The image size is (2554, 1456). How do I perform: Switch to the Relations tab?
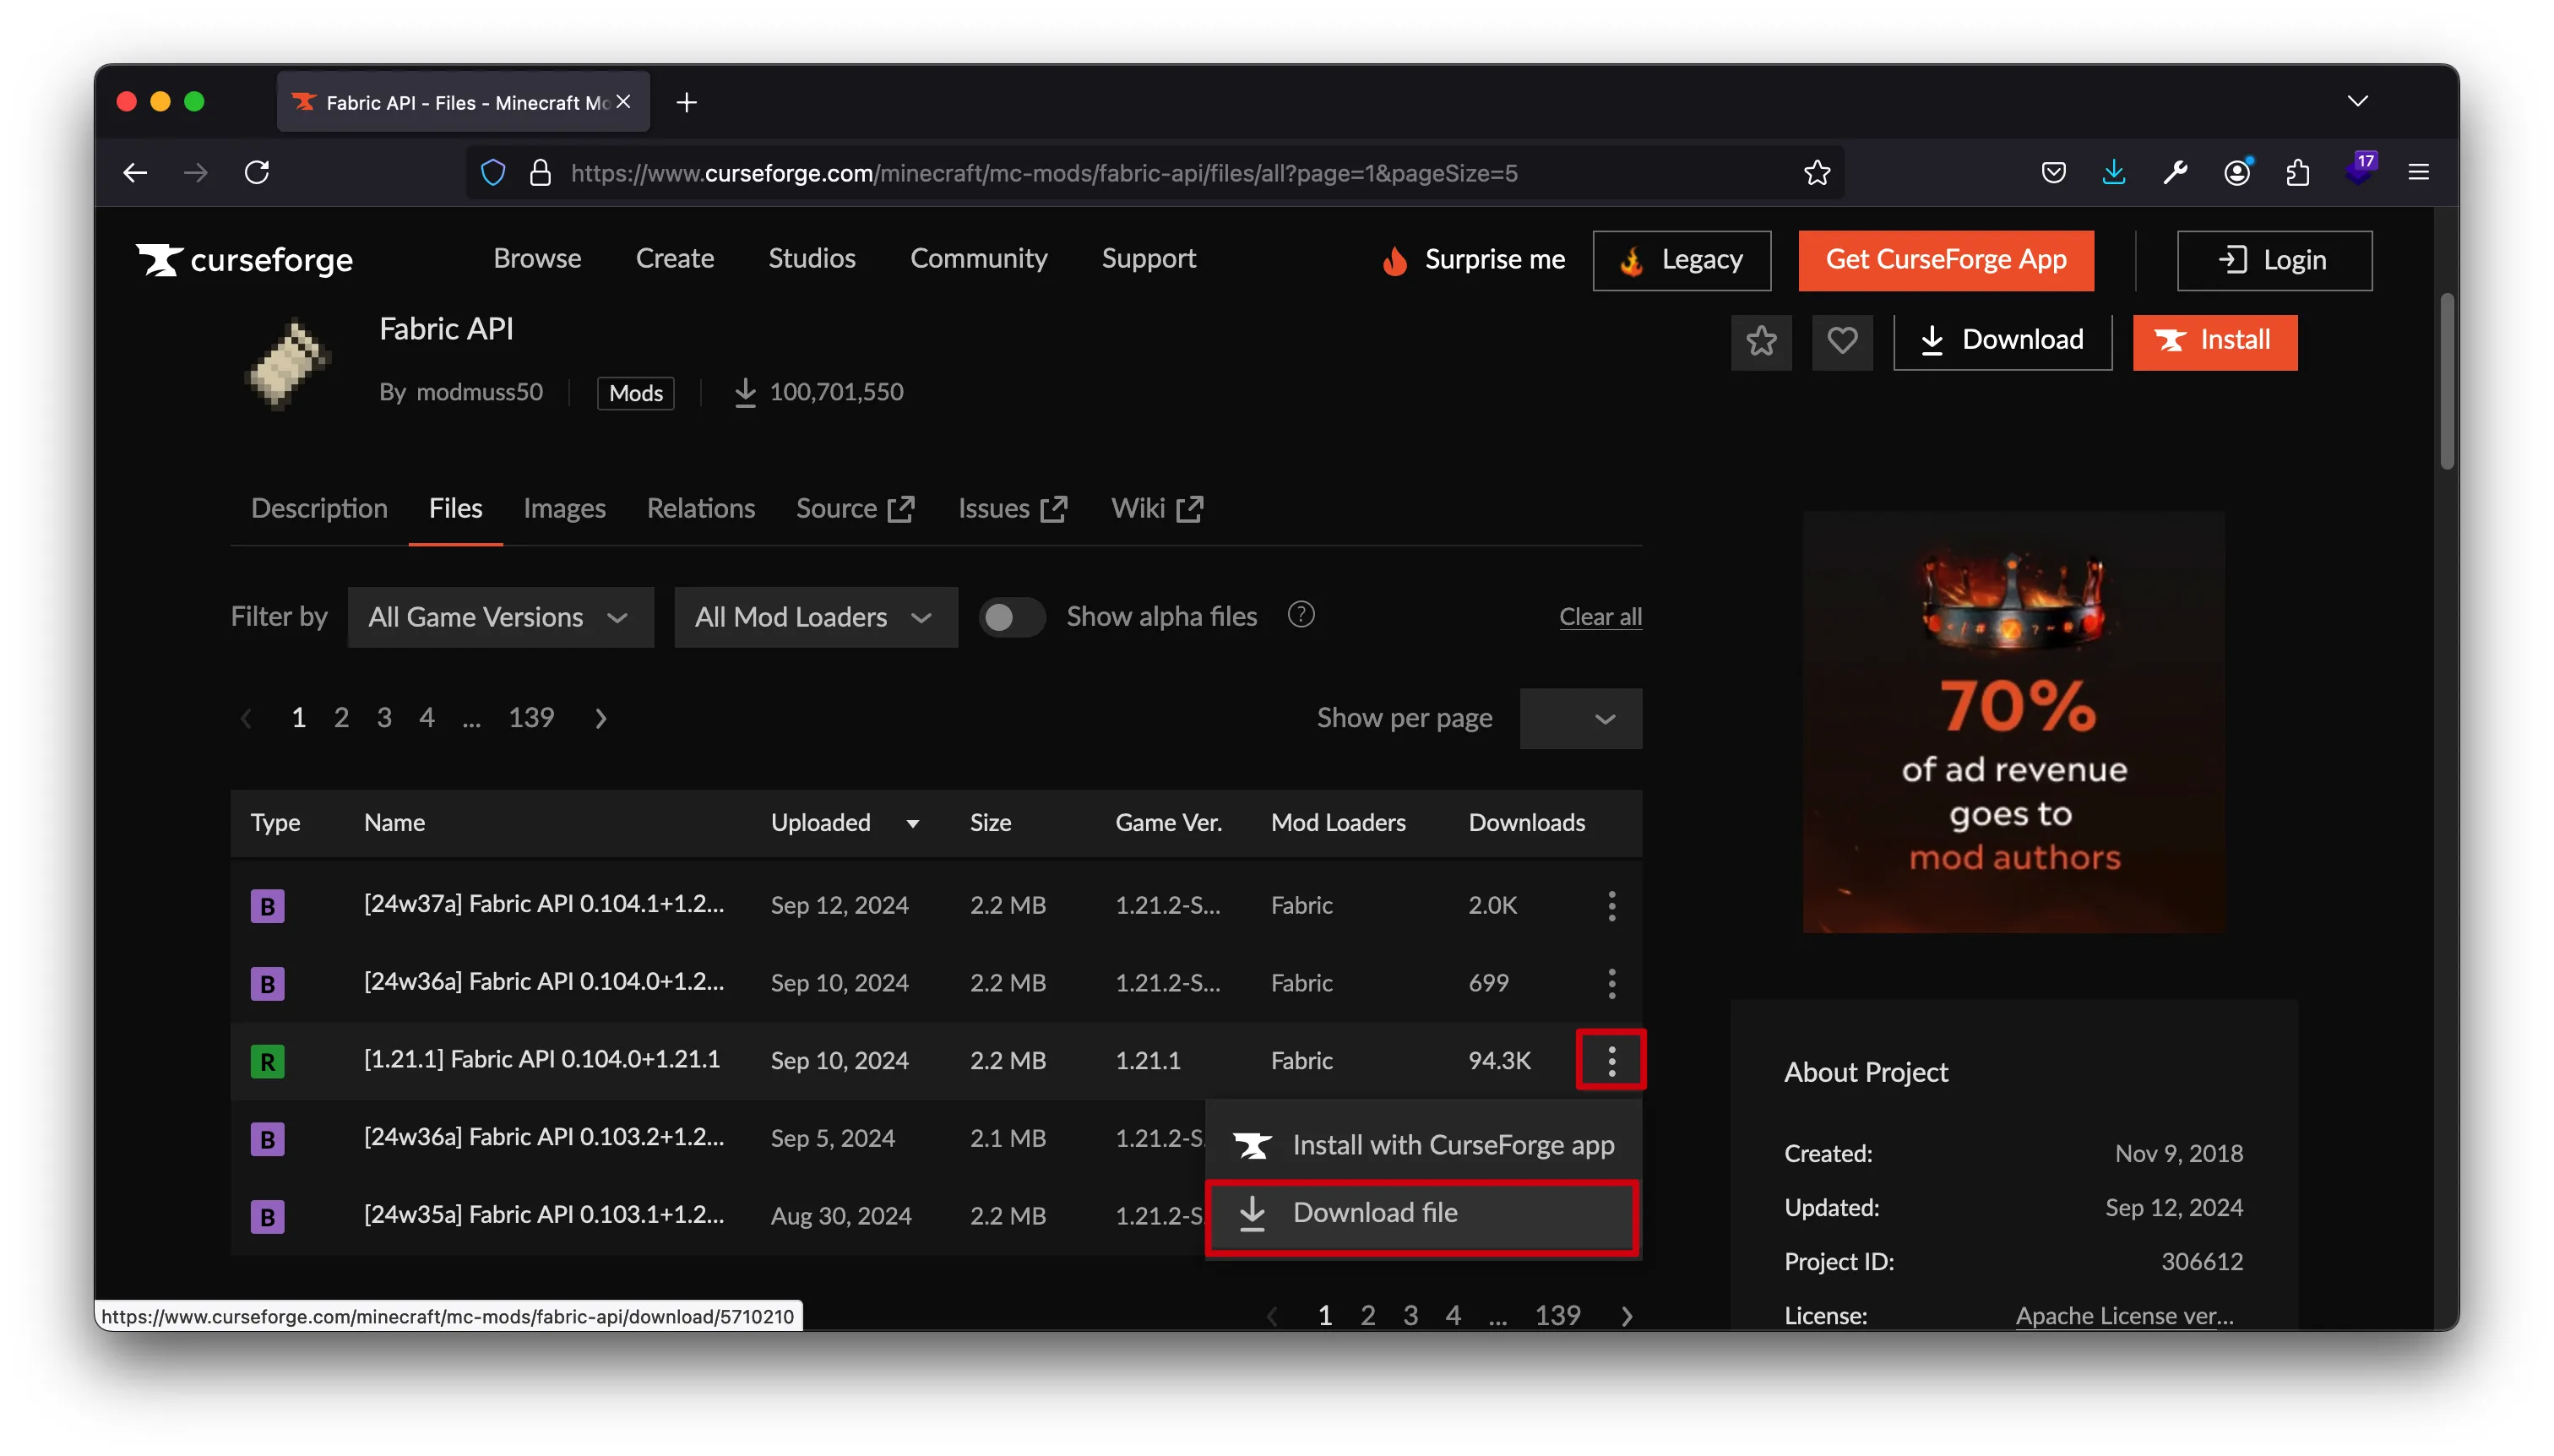[x=700, y=508]
